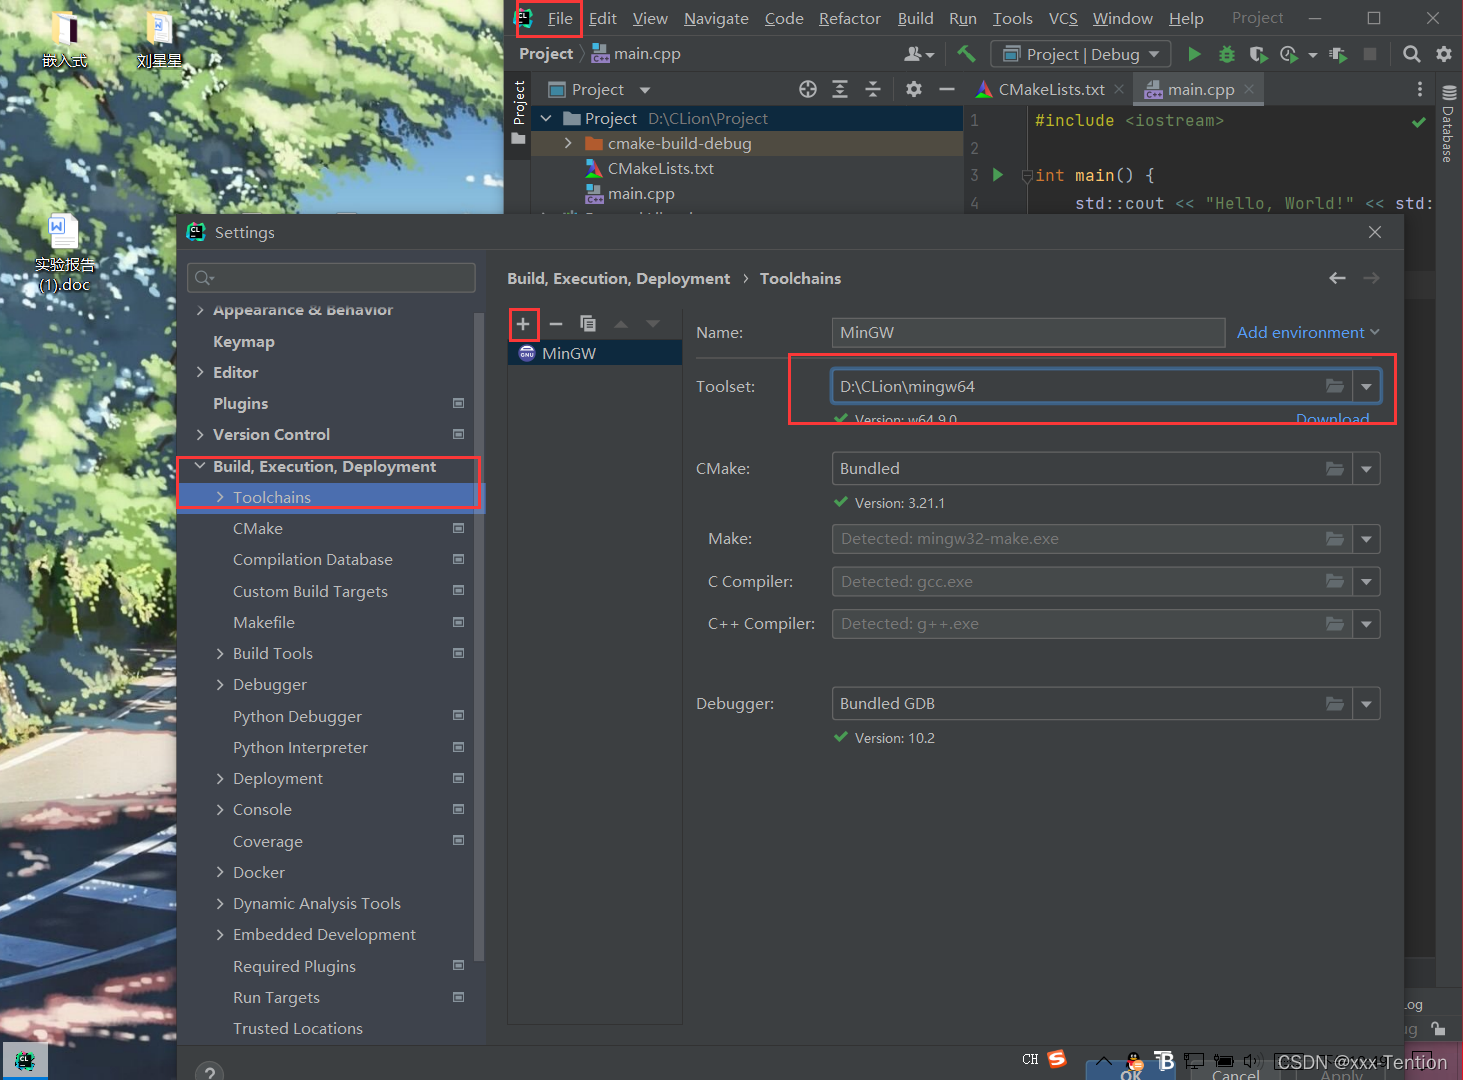Add a new toolchain with plus icon
This screenshot has height=1080, width=1463.
pos(523,324)
